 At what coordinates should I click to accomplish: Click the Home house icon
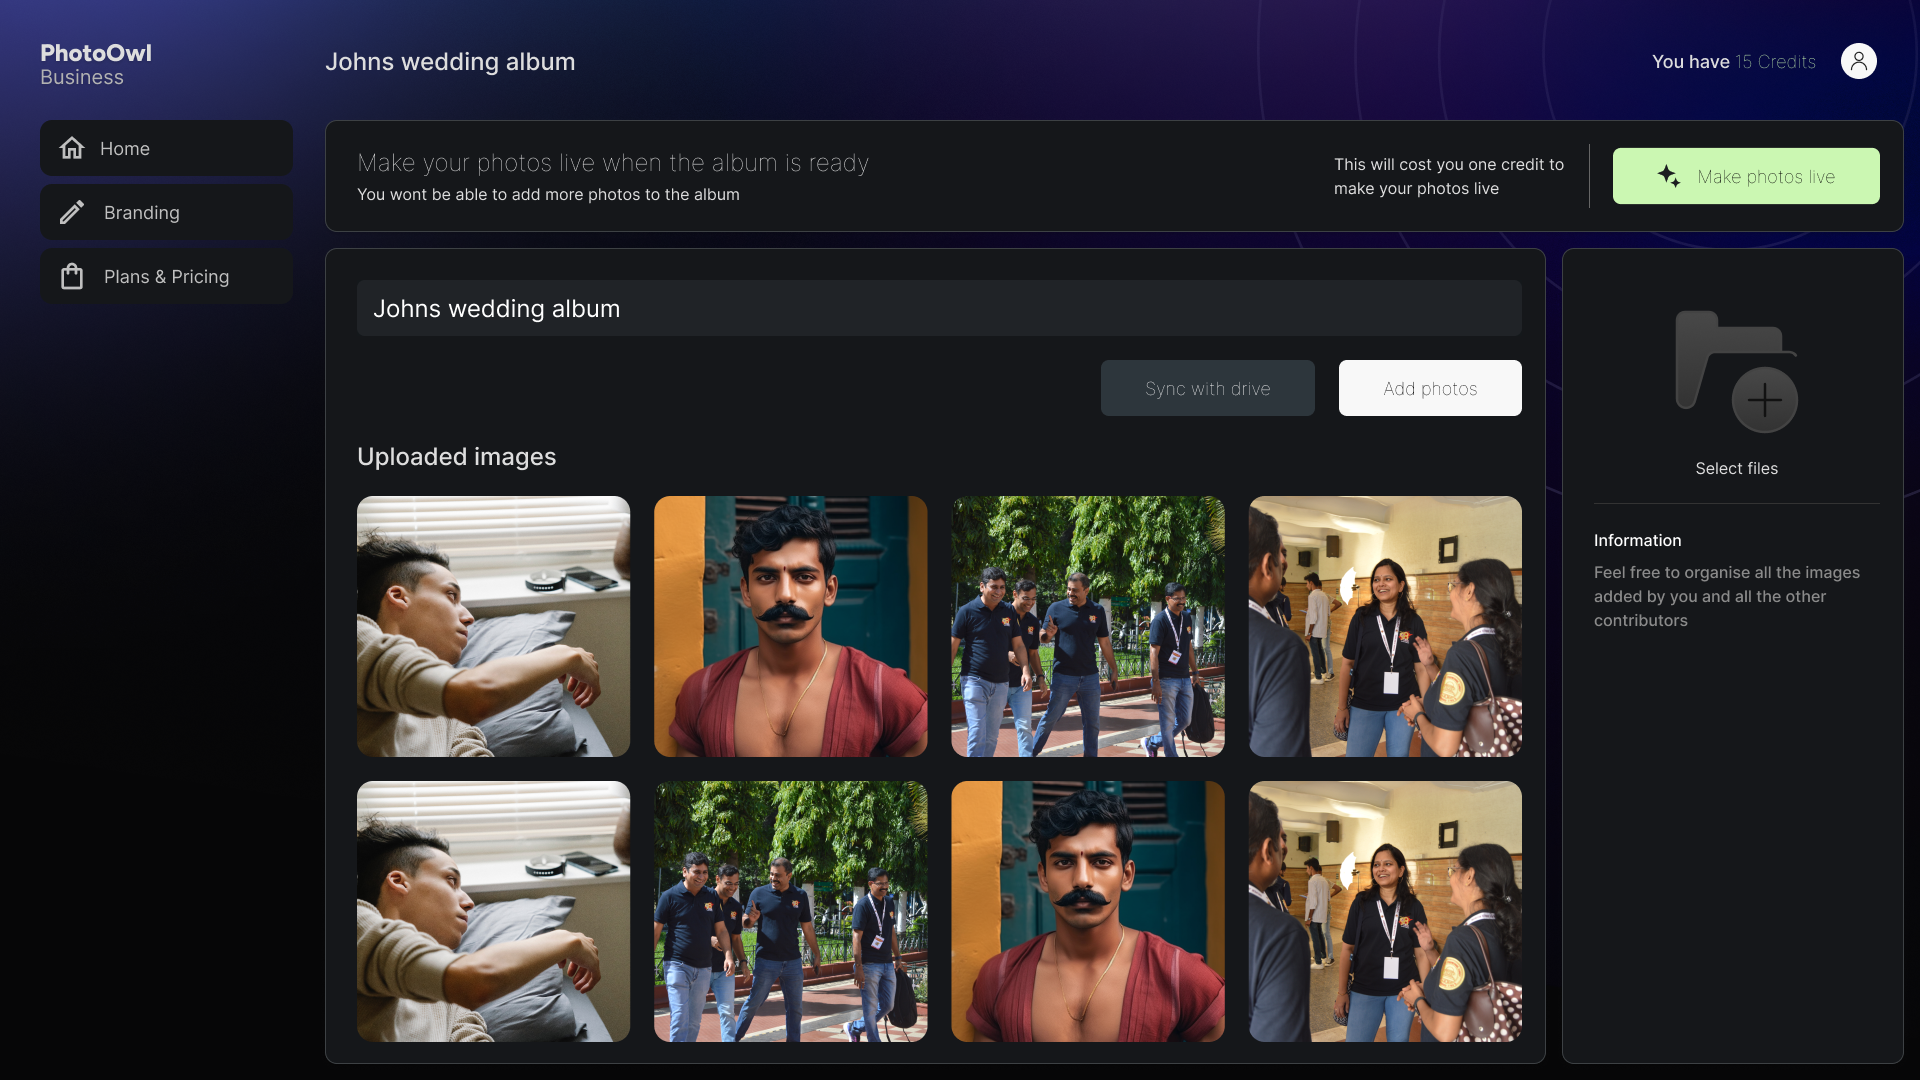[72, 148]
